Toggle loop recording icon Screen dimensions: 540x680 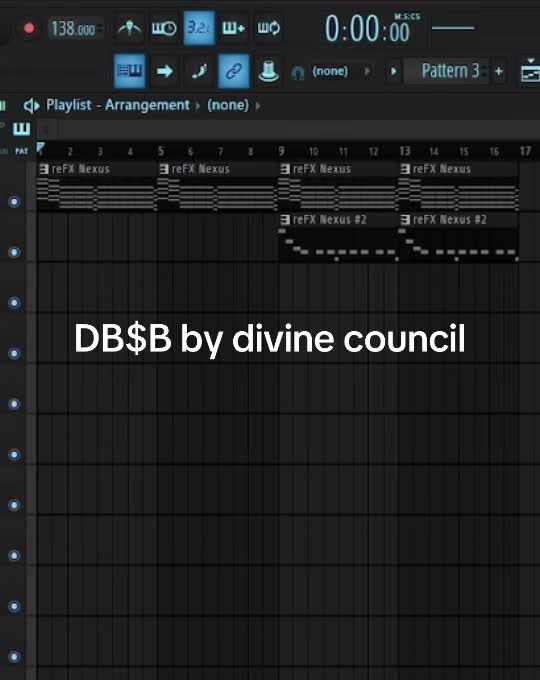(268, 28)
